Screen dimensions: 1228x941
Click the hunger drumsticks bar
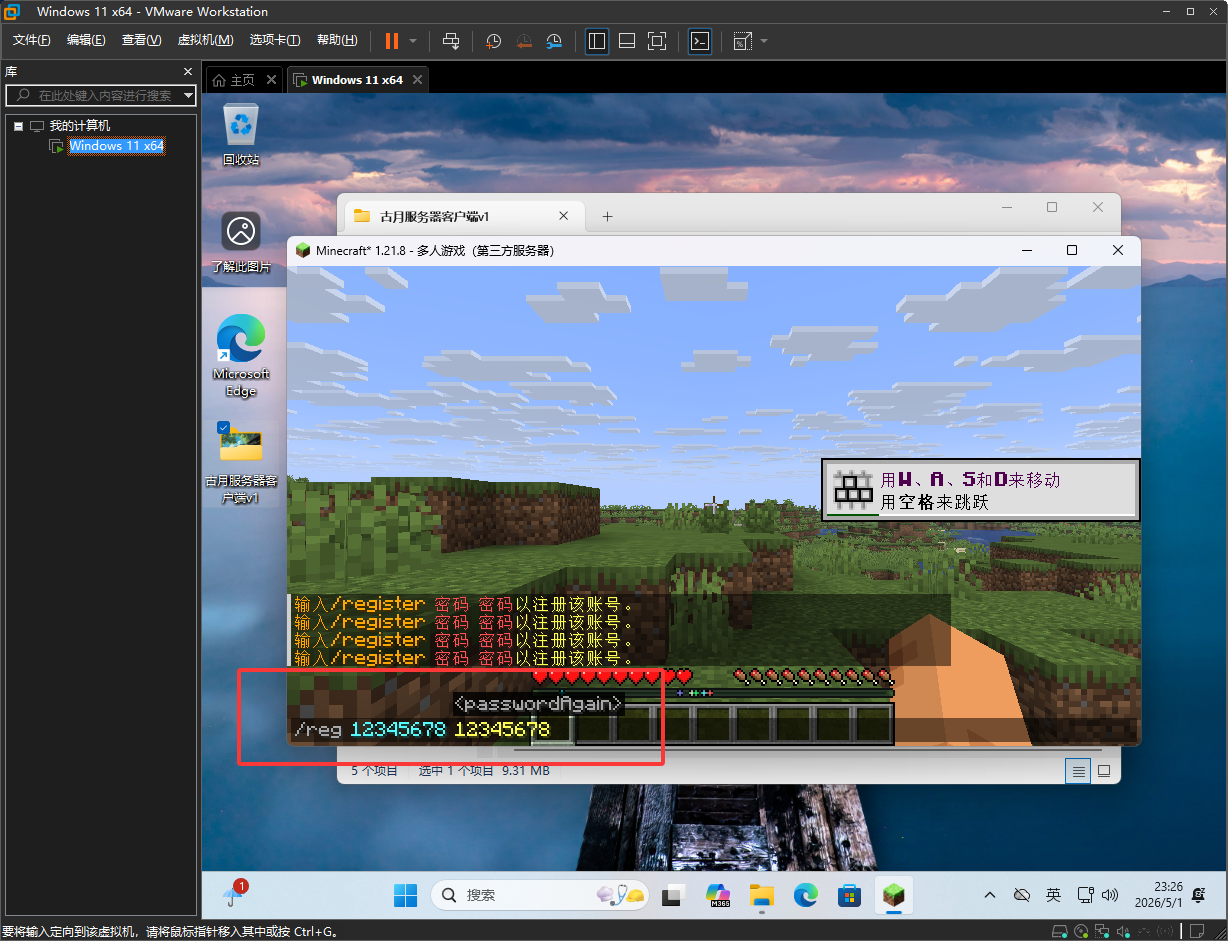813,677
